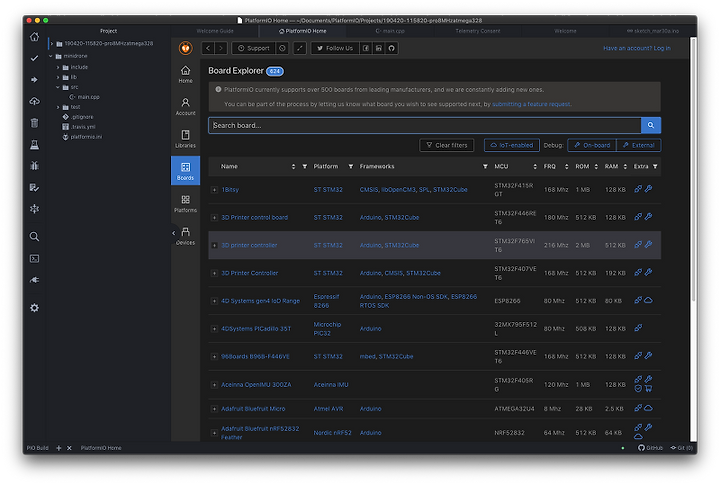Collapse the minidrone project folder
Image resolution: width=720 pixels, height=485 pixels.
[x=51, y=56]
